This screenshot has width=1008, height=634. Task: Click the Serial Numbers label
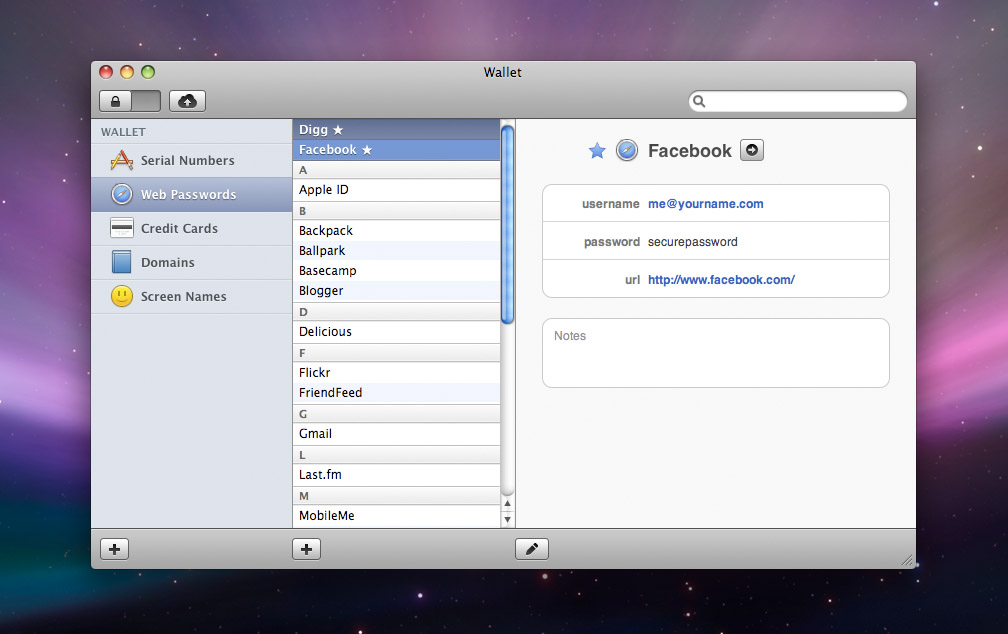point(188,161)
